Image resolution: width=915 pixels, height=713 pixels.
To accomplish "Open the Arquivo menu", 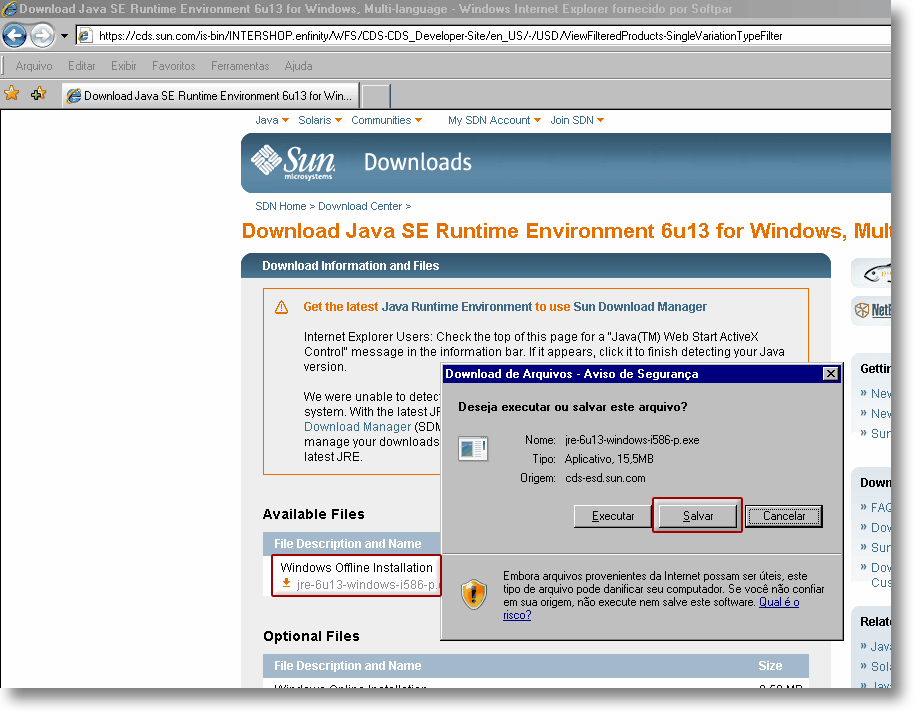I will click(x=34, y=66).
